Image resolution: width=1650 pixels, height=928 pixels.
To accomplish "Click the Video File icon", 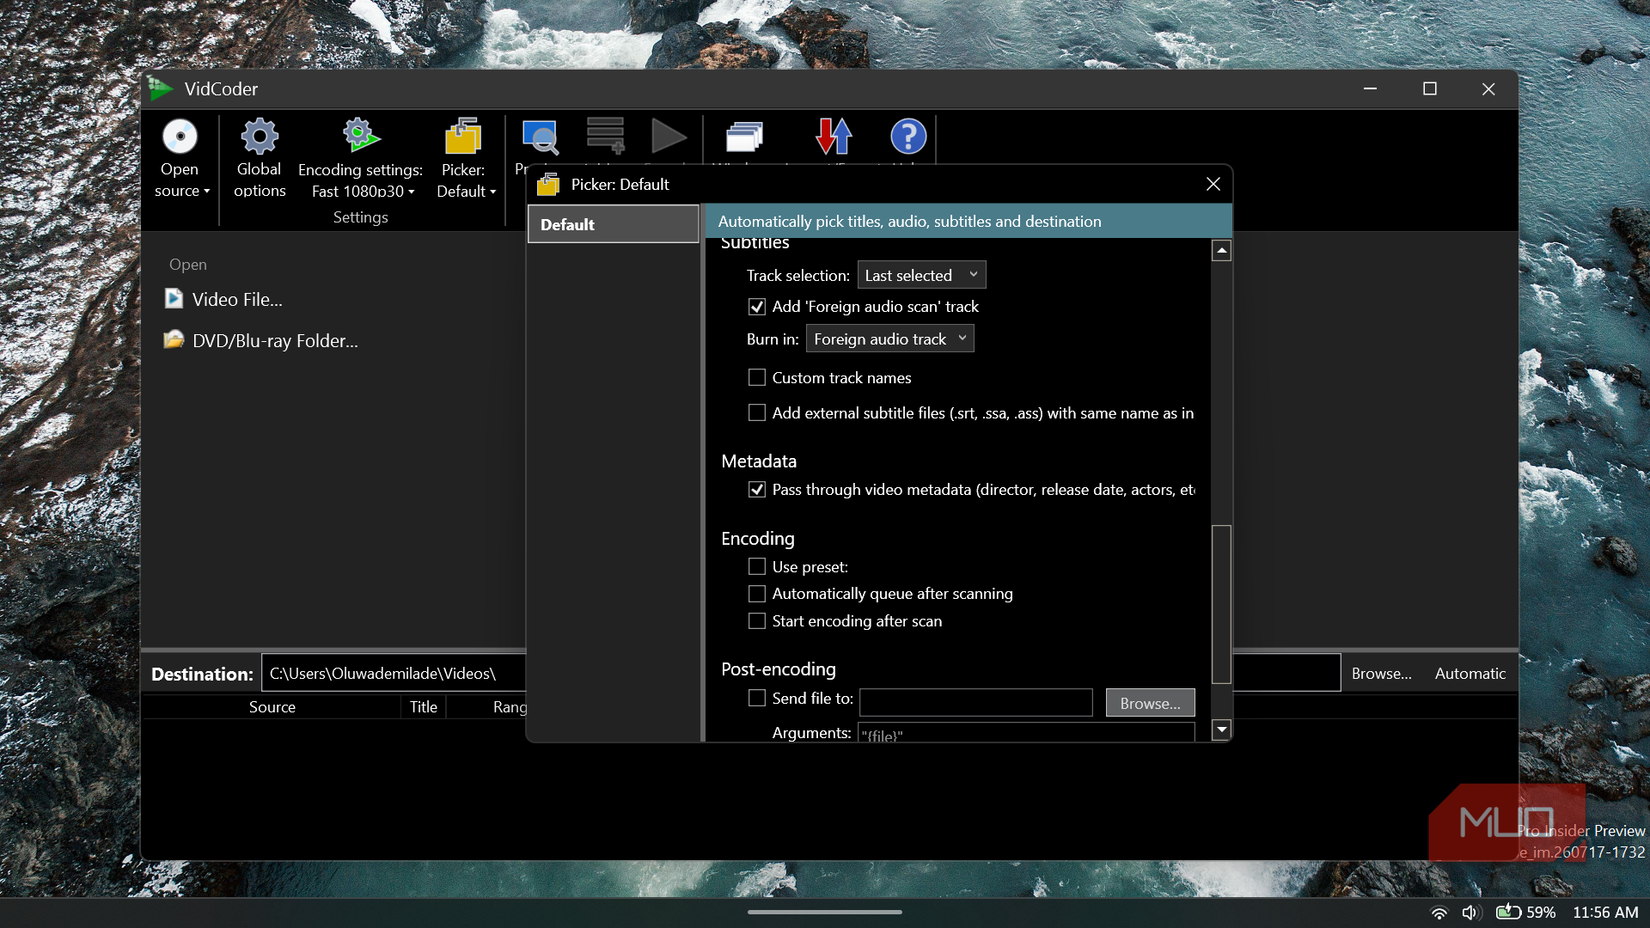I will coord(174,299).
